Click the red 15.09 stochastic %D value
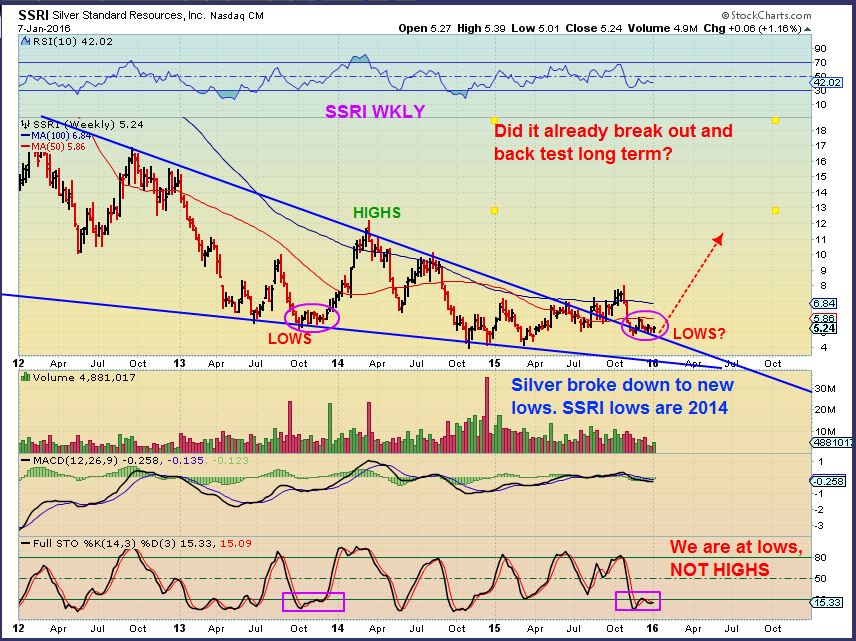 tap(235, 544)
